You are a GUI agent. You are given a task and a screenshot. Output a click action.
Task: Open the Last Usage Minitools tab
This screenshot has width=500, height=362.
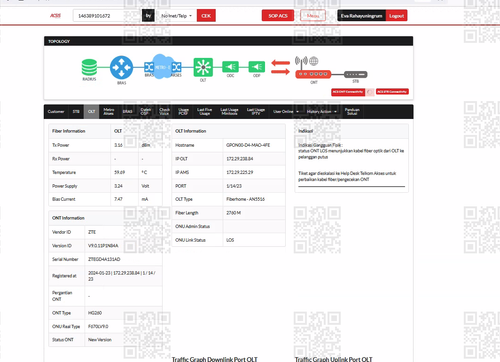tap(229, 112)
